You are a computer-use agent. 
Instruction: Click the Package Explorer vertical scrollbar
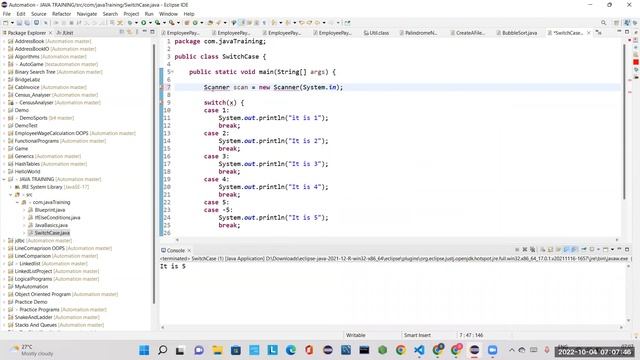[154, 173]
